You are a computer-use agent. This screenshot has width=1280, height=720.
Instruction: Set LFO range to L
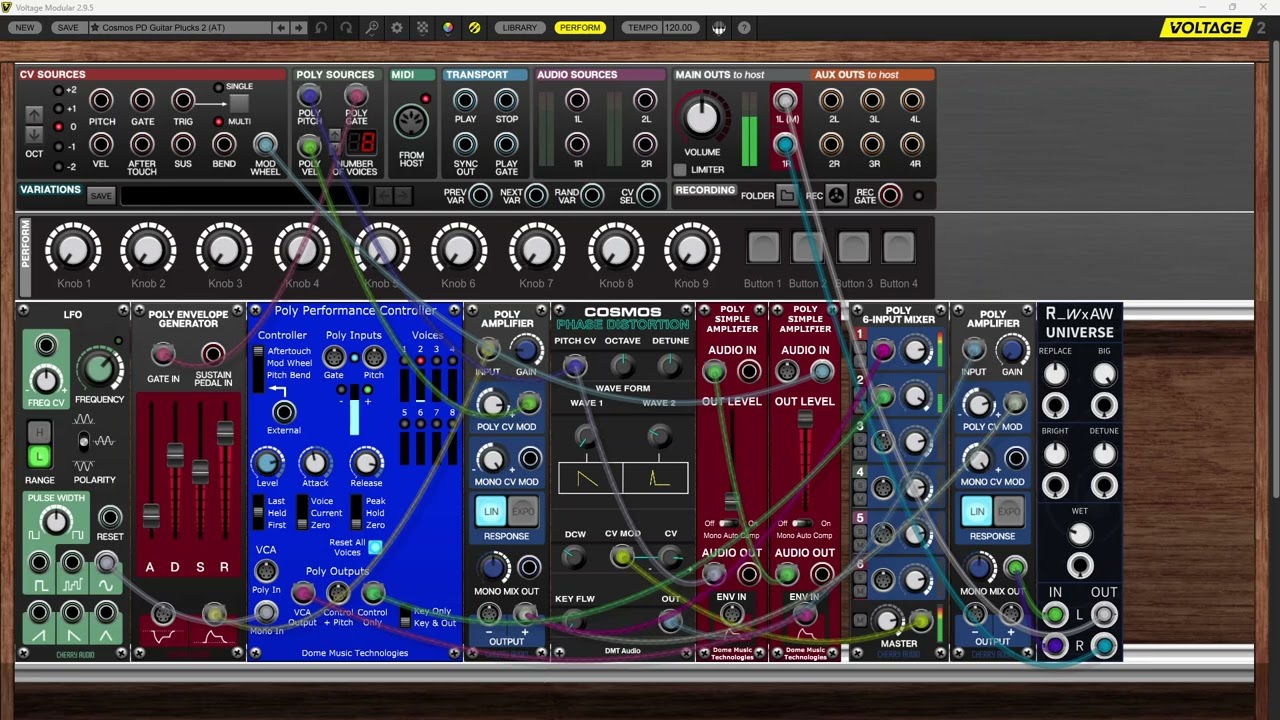[39, 457]
